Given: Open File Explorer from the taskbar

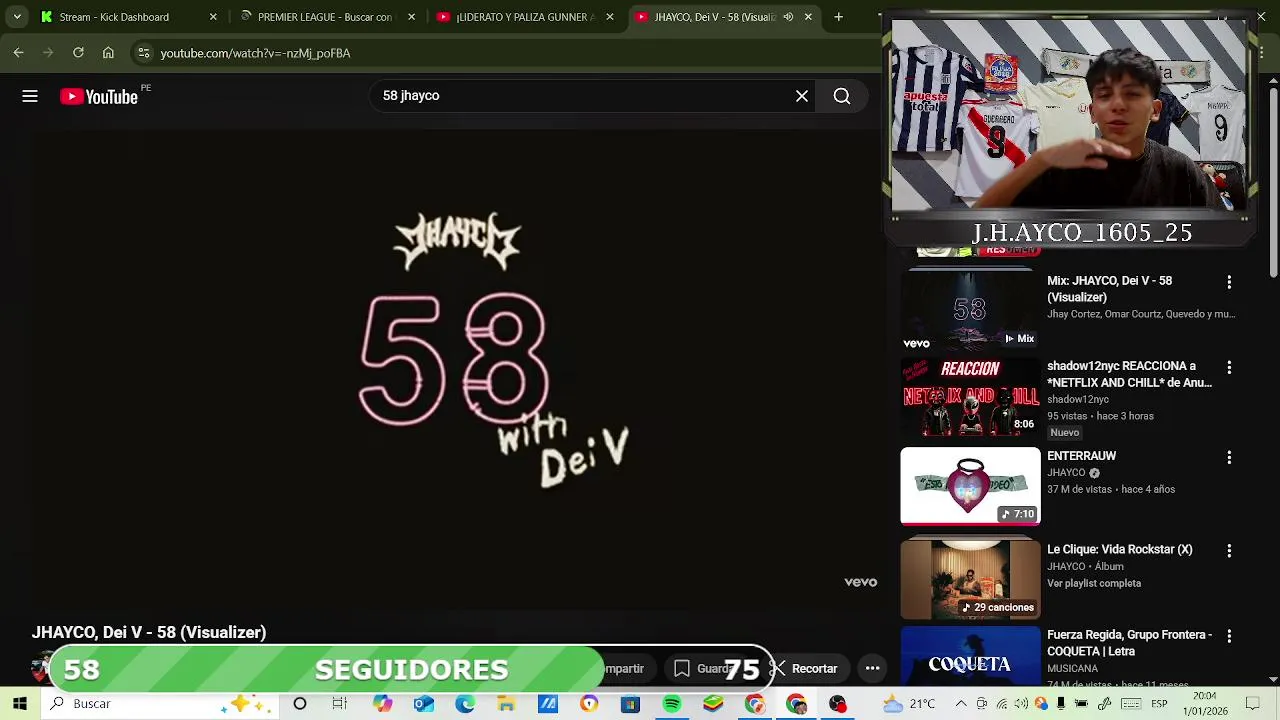Looking at the screenshot, I should coord(506,704).
